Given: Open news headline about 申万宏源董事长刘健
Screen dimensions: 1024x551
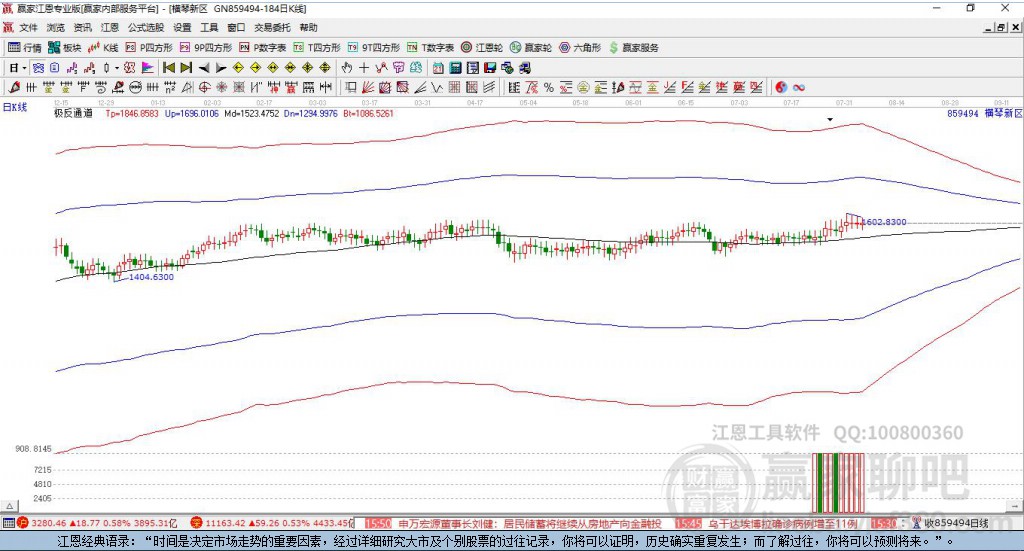Looking at the screenshot, I should pos(530,524).
